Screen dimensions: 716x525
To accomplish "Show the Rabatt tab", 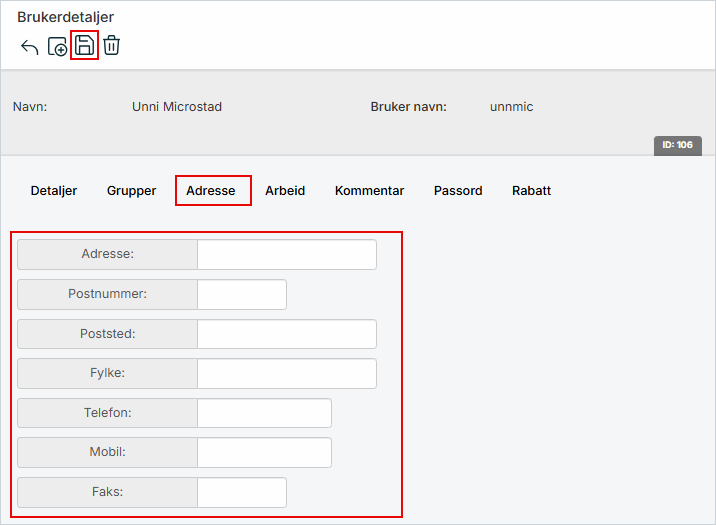I will (x=531, y=191).
